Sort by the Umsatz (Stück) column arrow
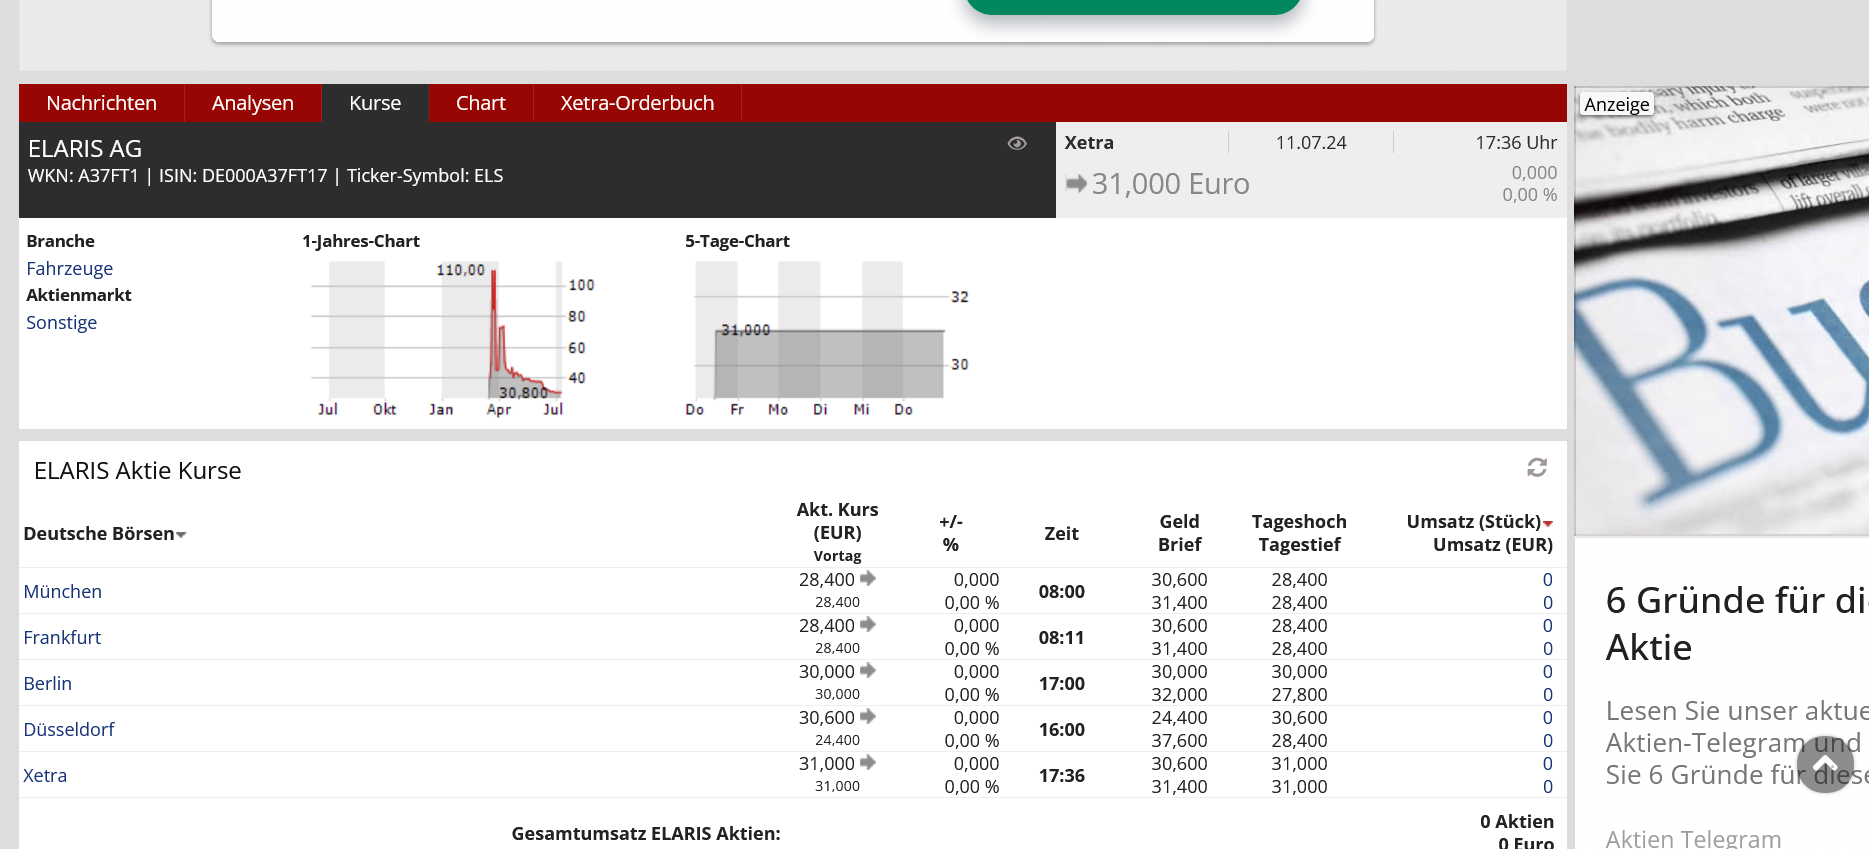This screenshot has height=849, width=1869. click(1547, 523)
